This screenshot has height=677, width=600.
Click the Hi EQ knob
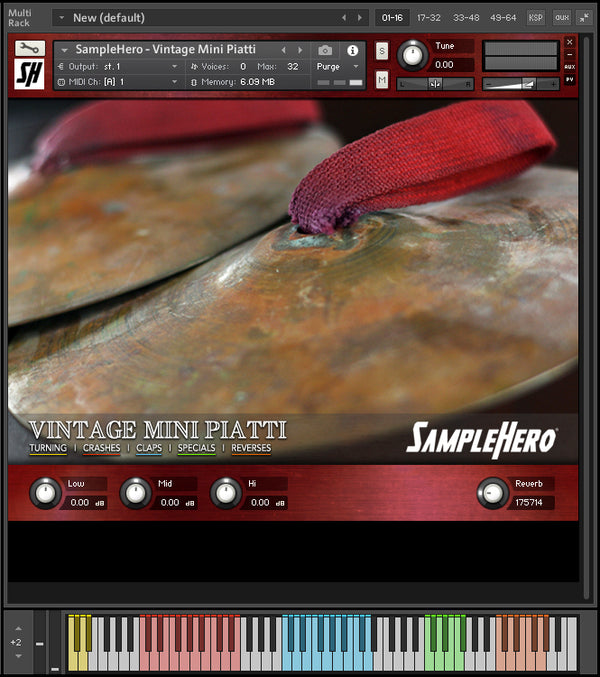[226, 493]
